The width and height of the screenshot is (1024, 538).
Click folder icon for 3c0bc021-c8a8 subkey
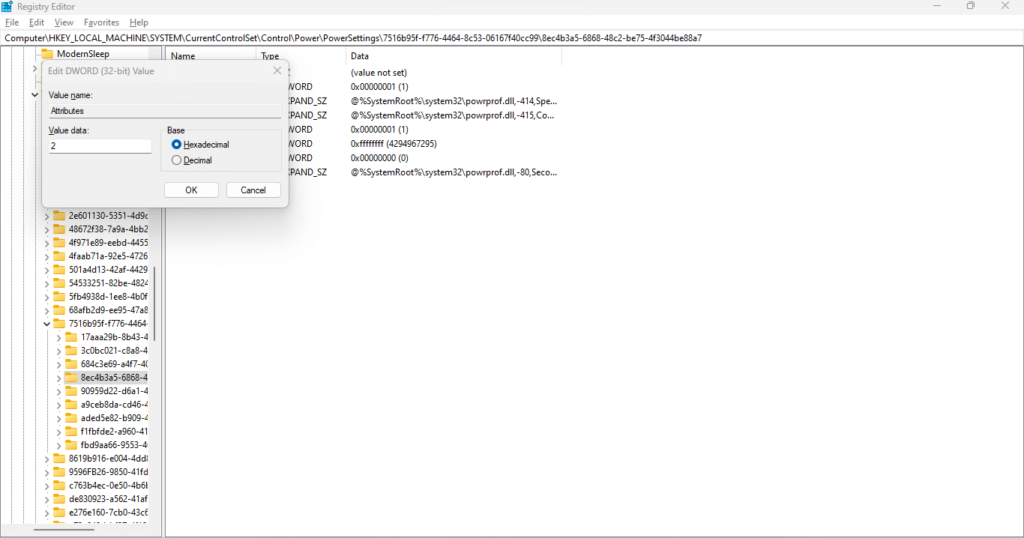(71, 351)
